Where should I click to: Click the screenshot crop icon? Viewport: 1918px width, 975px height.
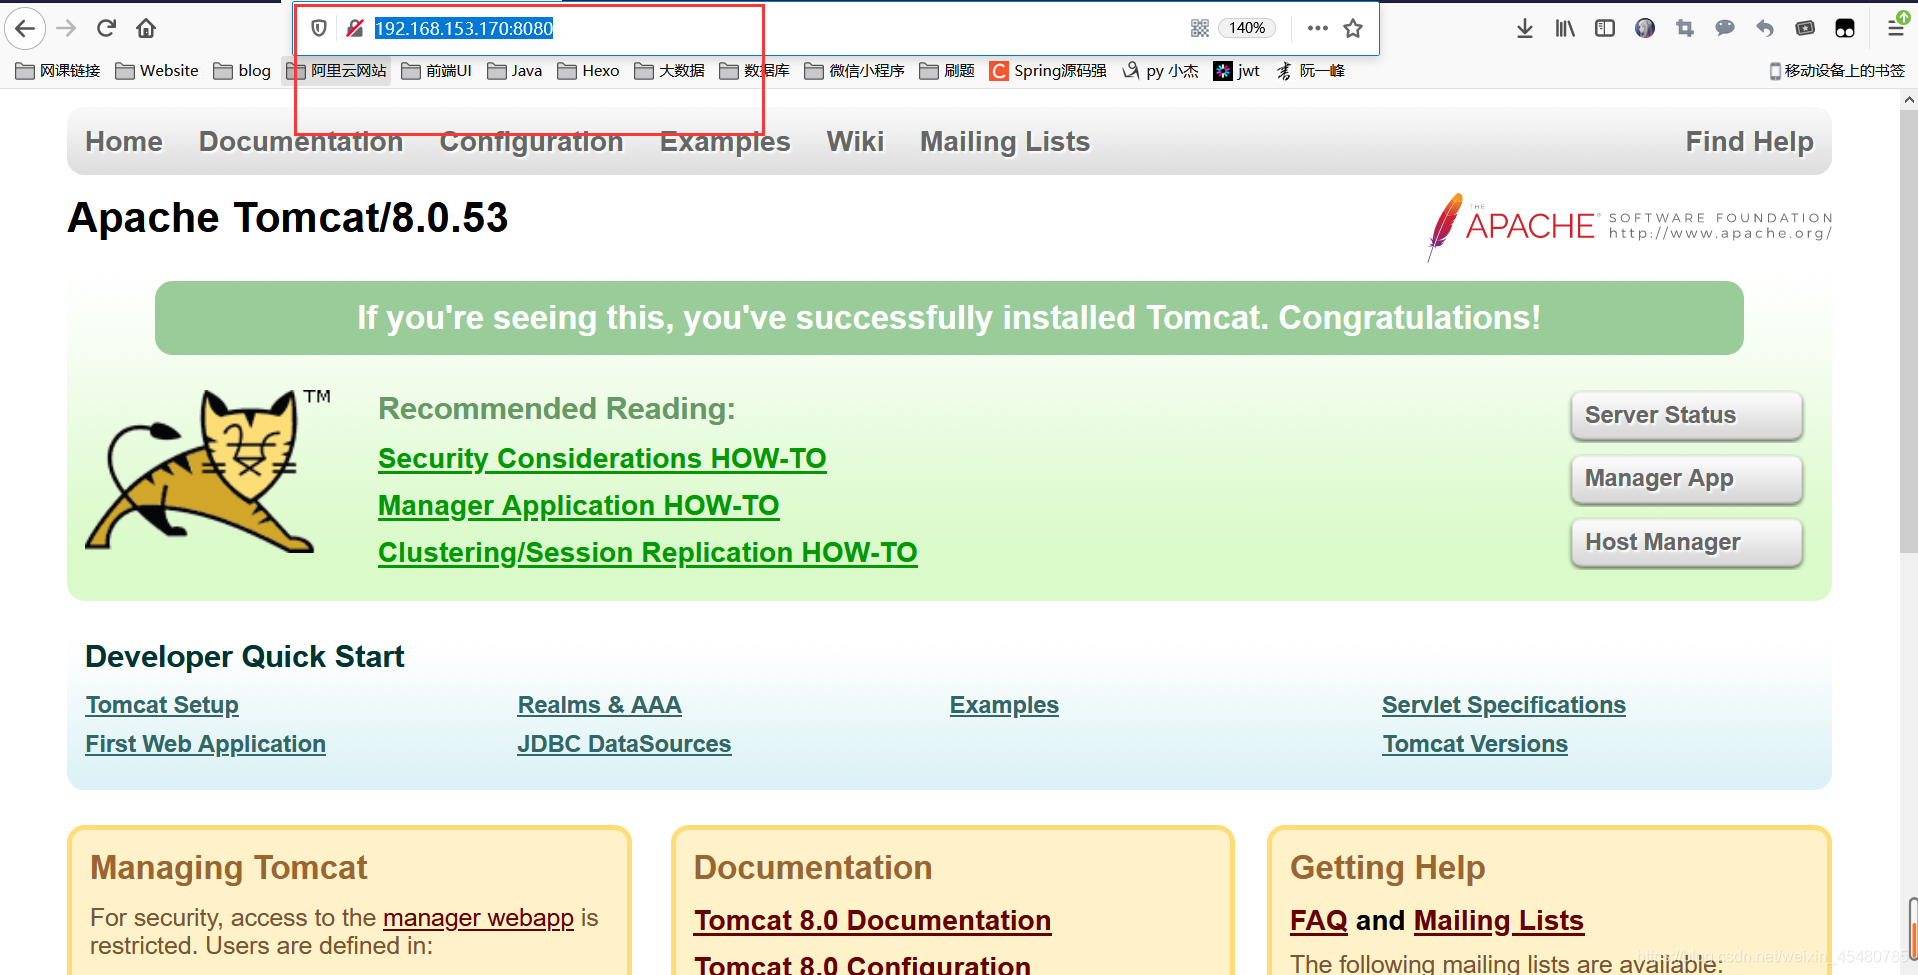(x=1685, y=28)
